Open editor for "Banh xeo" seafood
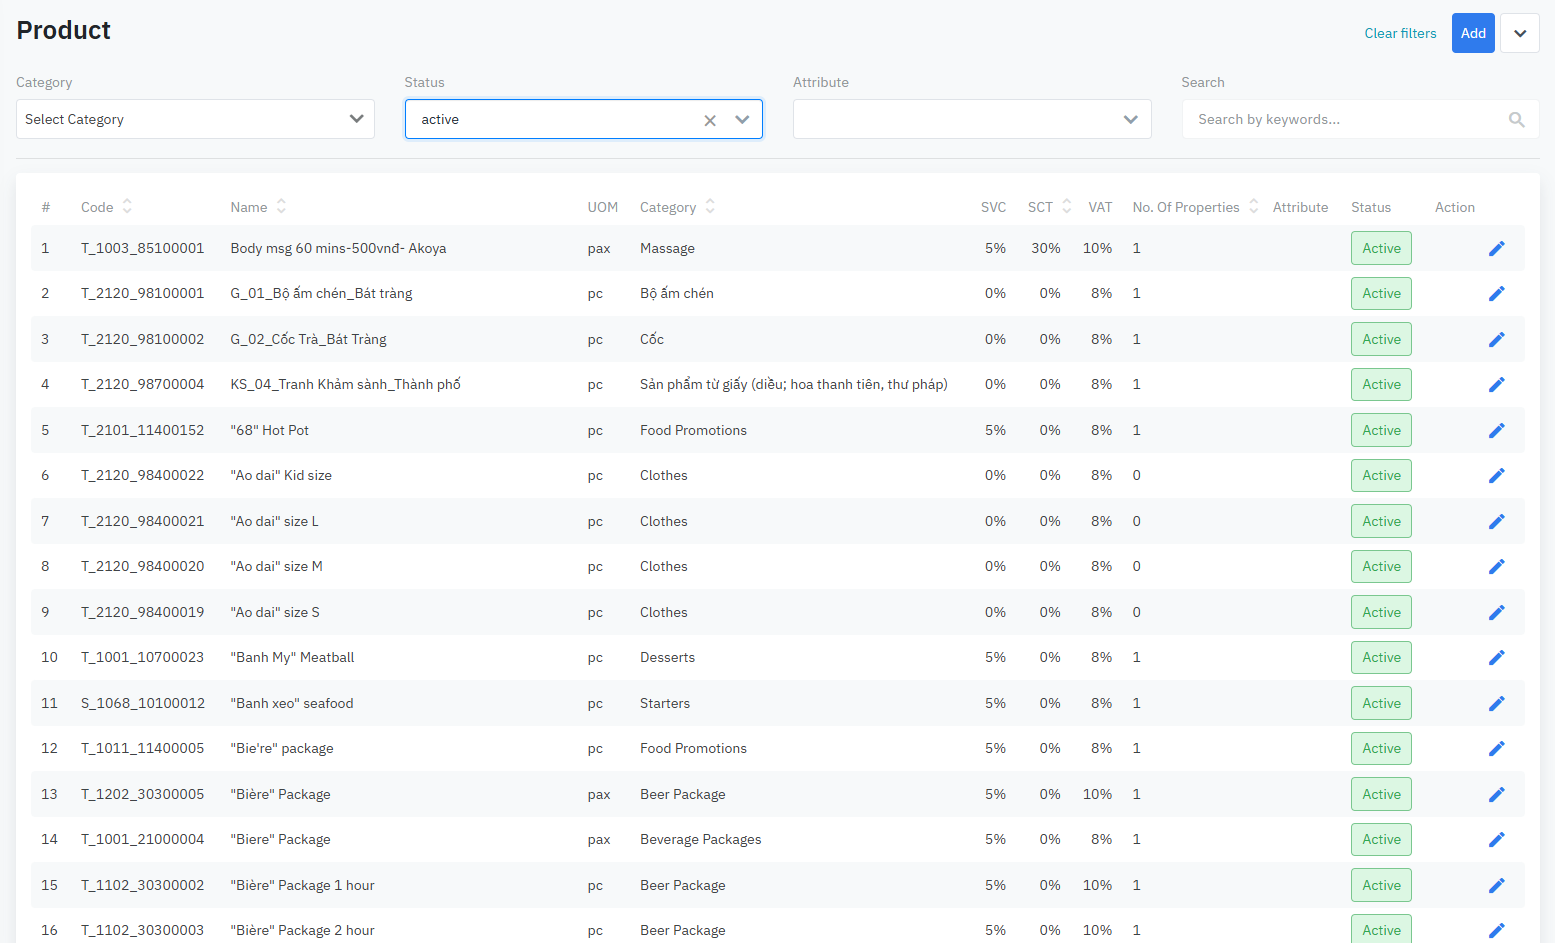The width and height of the screenshot is (1555, 943). coord(1496,703)
